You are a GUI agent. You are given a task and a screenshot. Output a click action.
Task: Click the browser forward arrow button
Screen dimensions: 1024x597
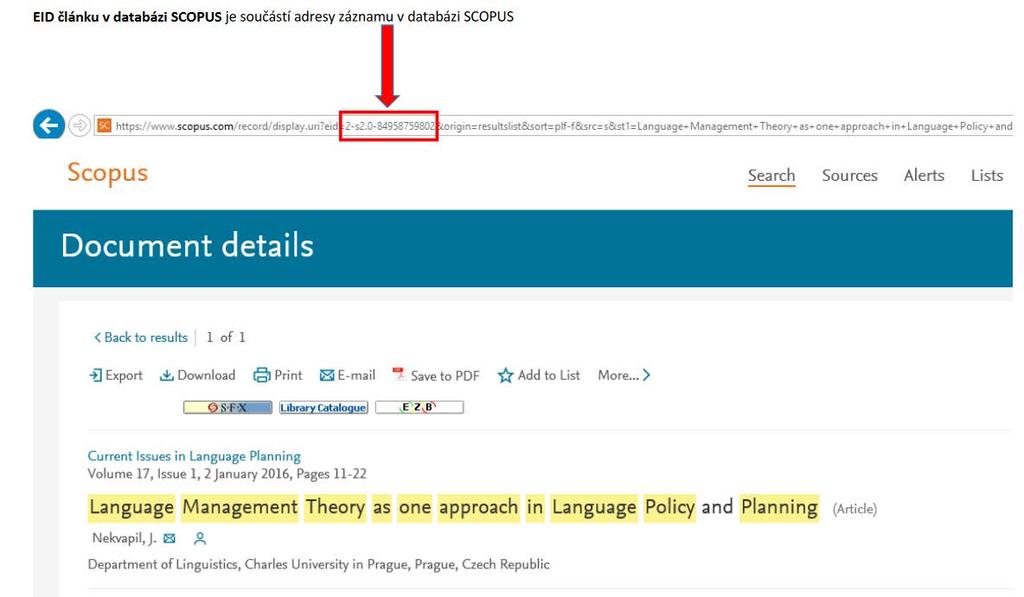(79, 125)
